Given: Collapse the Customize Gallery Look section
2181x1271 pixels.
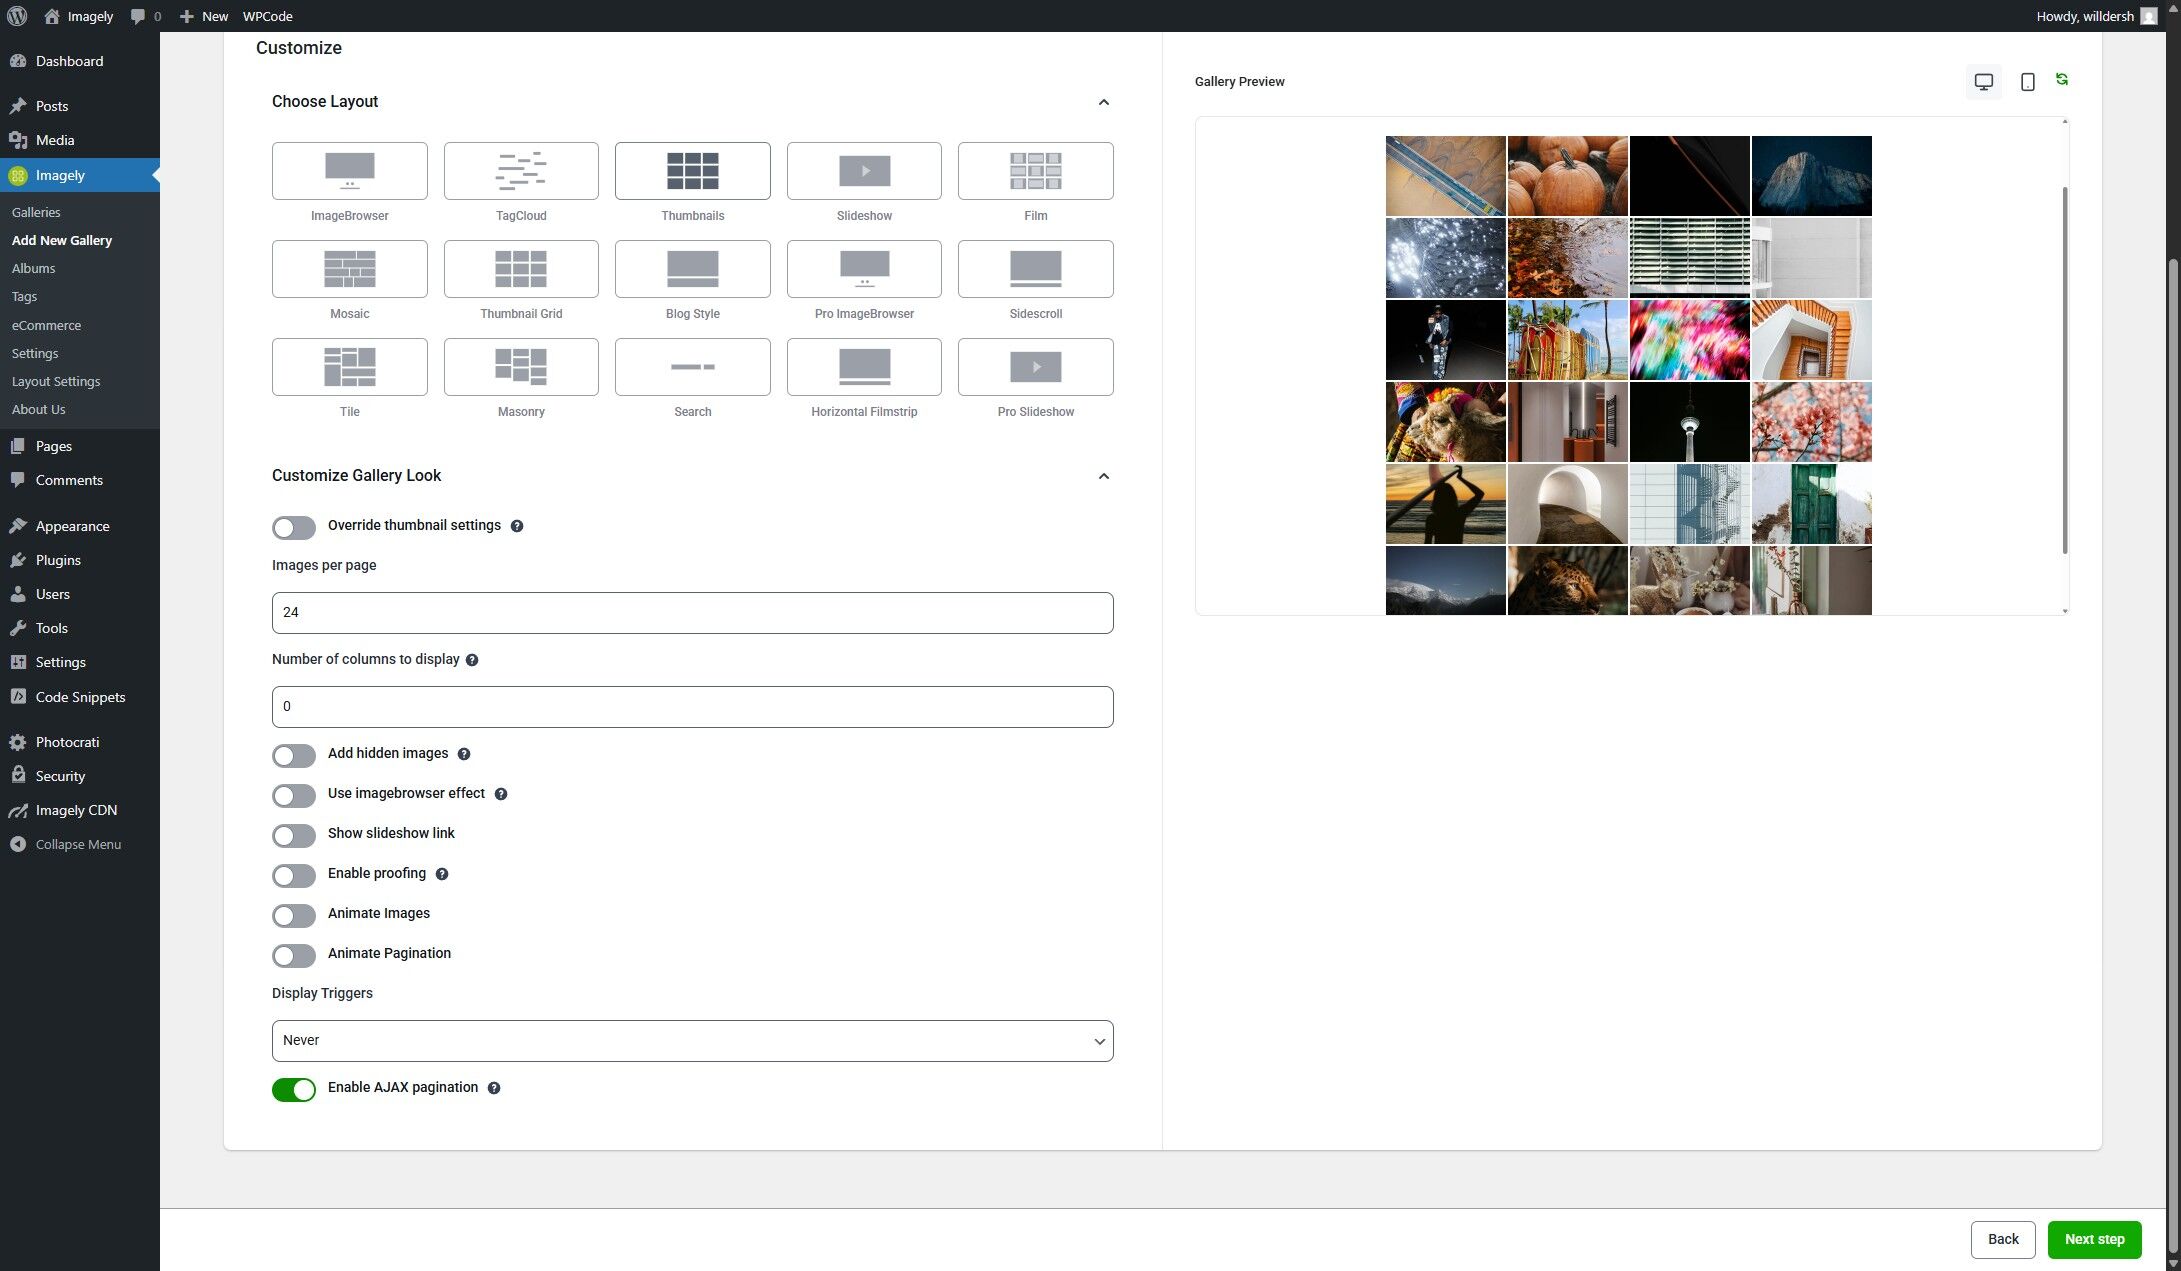Looking at the screenshot, I should (x=1103, y=476).
